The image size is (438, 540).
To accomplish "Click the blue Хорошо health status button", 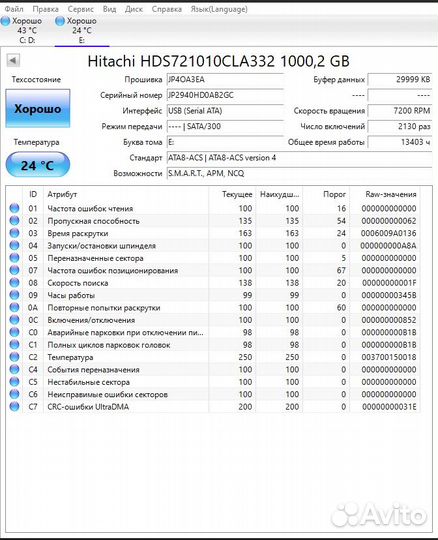I will coord(38,108).
